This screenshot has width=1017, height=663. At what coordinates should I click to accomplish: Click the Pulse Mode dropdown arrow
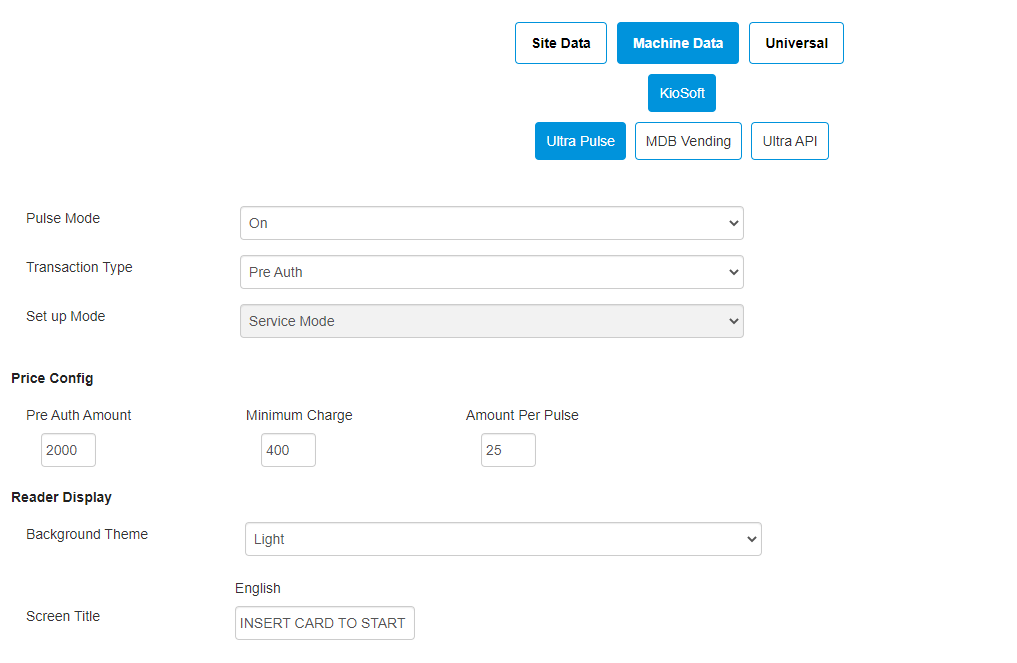733,222
